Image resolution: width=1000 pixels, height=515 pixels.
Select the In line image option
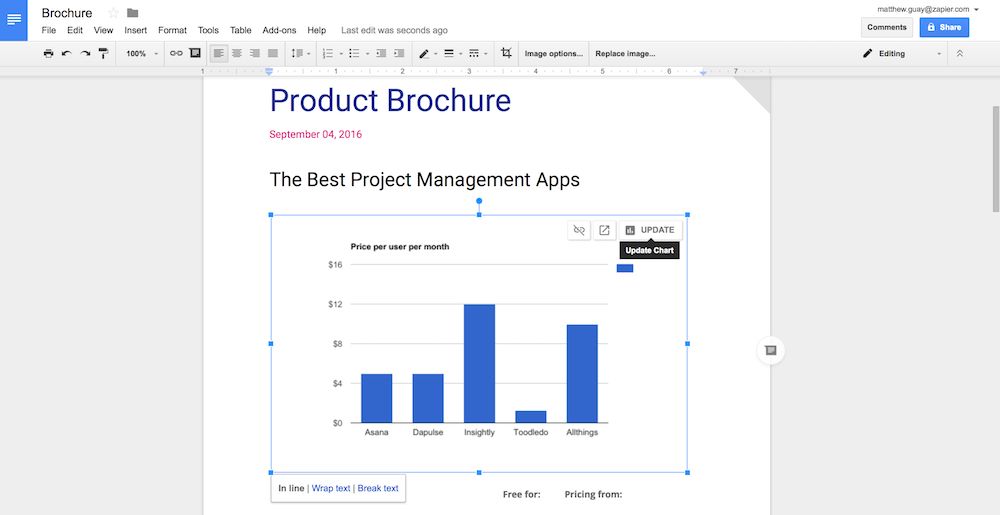click(291, 488)
